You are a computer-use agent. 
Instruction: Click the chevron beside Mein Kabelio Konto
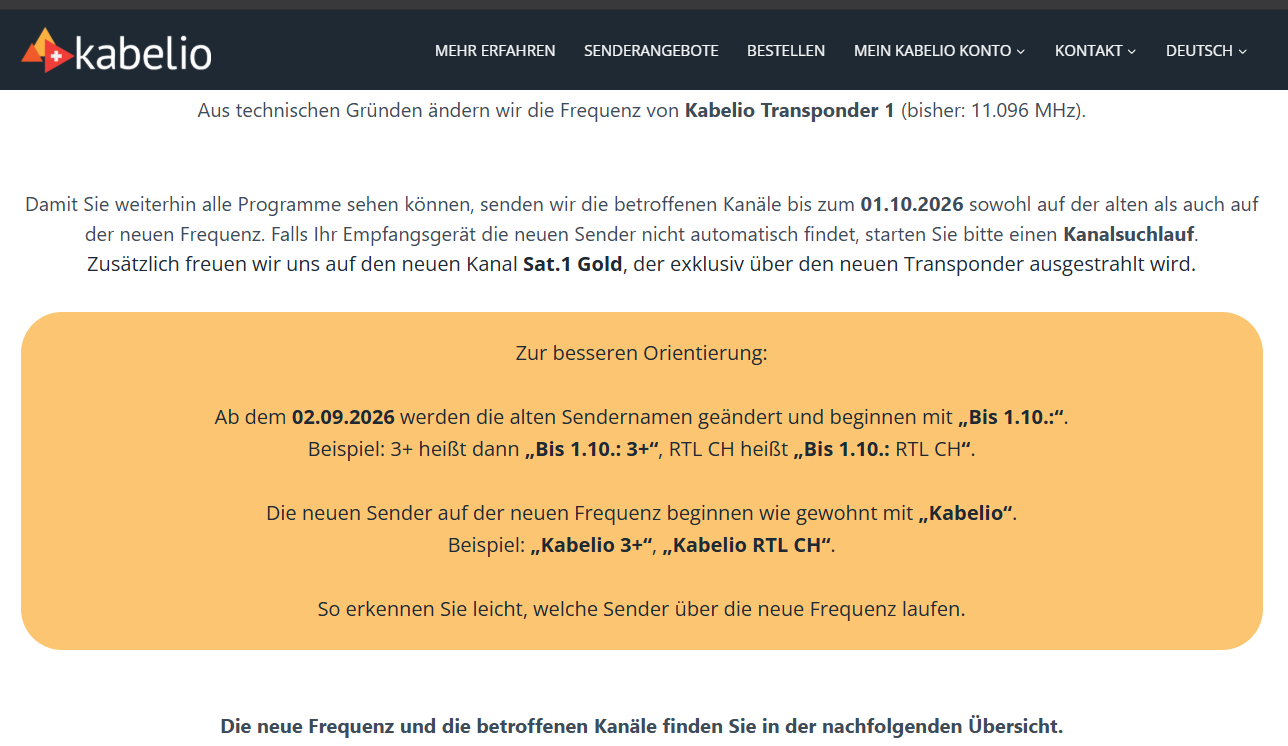point(1021,51)
